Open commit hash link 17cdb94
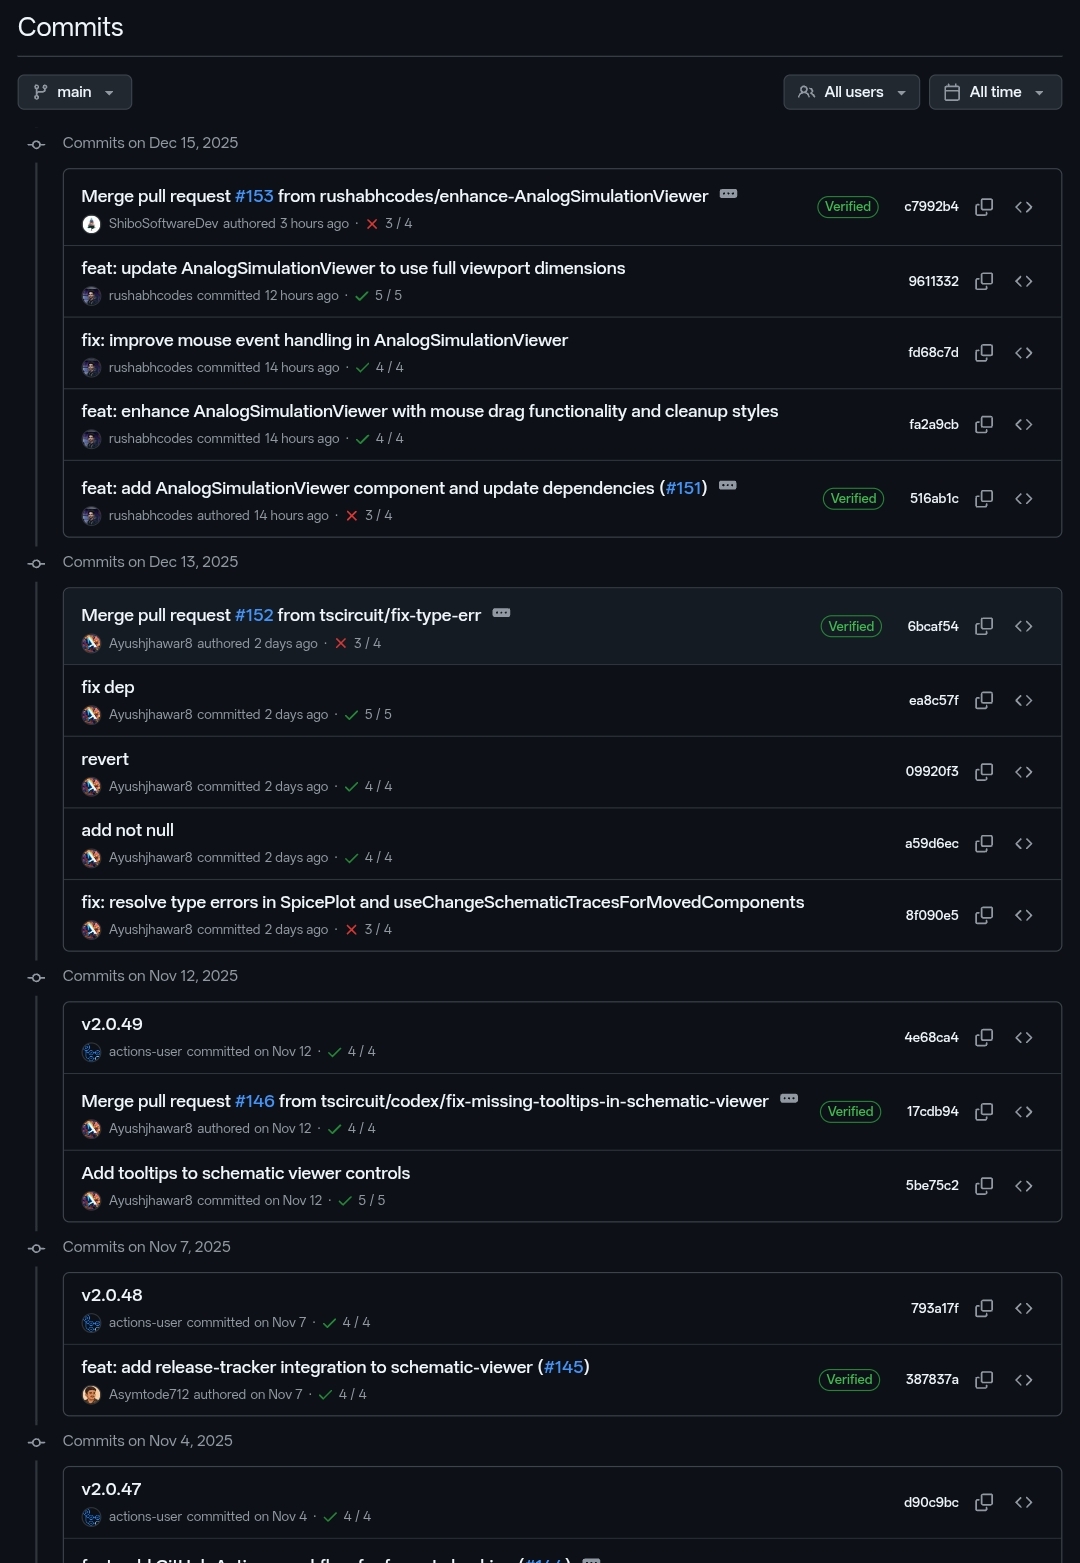Image resolution: width=1080 pixels, height=1563 pixels. pyautogui.click(x=932, y=1111)
